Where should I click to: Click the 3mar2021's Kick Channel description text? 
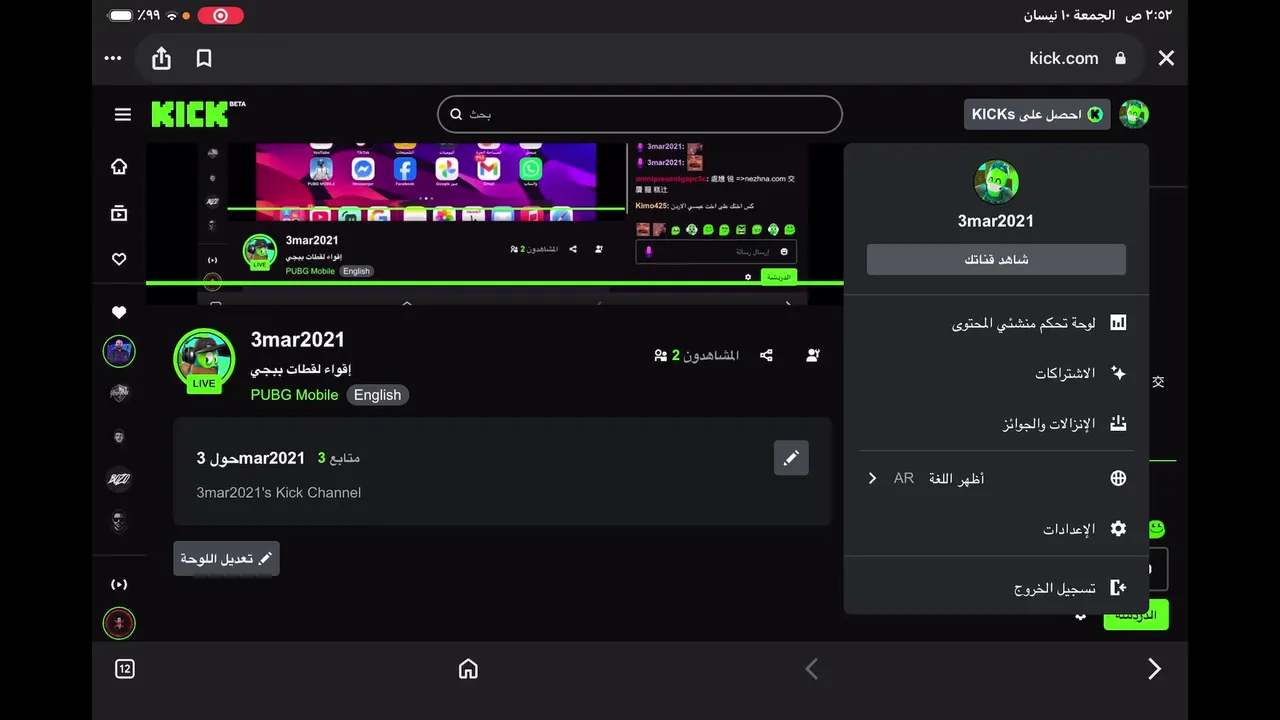pos(279,492)
